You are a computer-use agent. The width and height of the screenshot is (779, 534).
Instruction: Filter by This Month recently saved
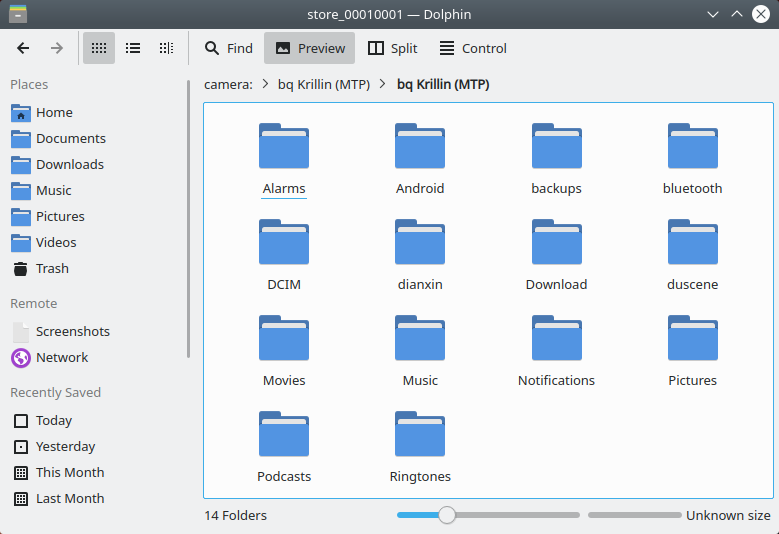point(70,472)
